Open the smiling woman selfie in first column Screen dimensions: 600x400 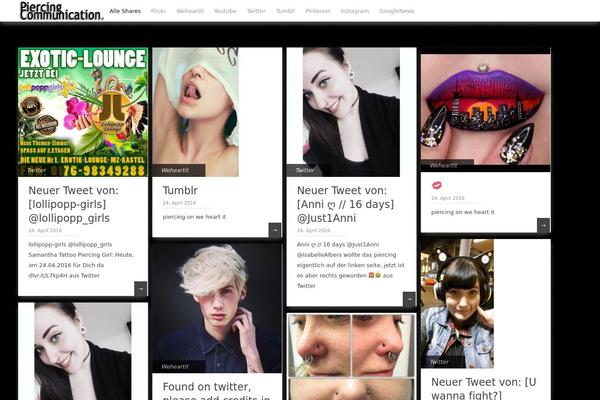click(x=83, y=351)
